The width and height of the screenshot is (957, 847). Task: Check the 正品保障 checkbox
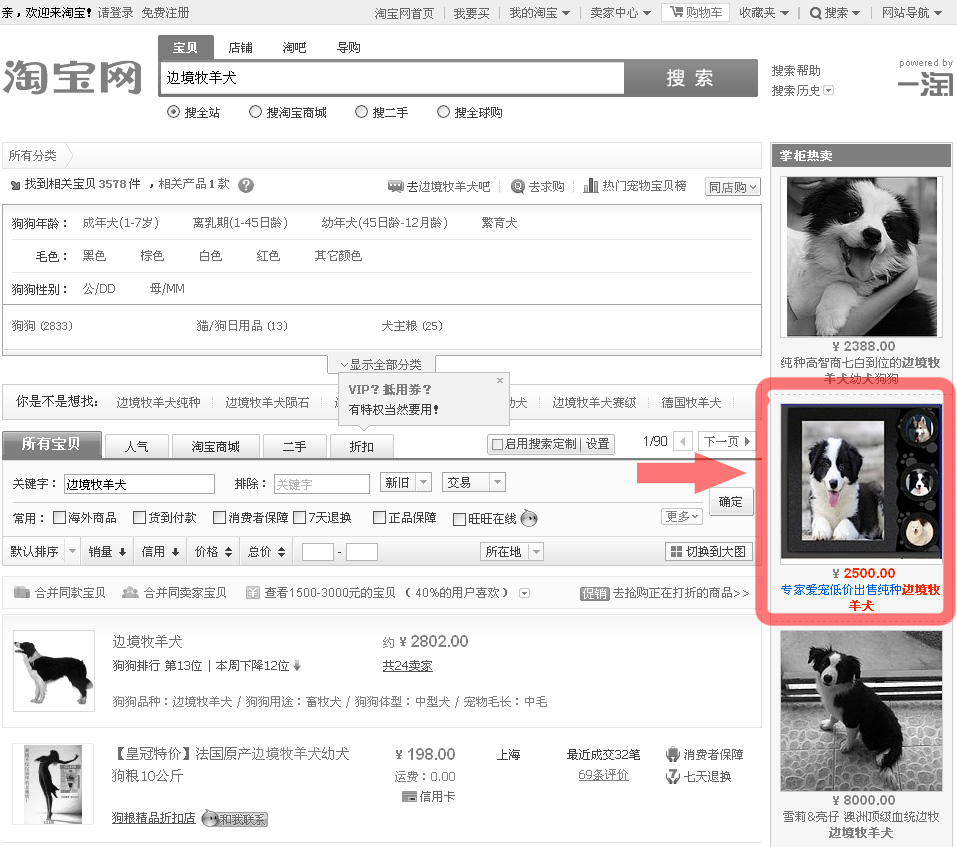(x=380, y=517)
